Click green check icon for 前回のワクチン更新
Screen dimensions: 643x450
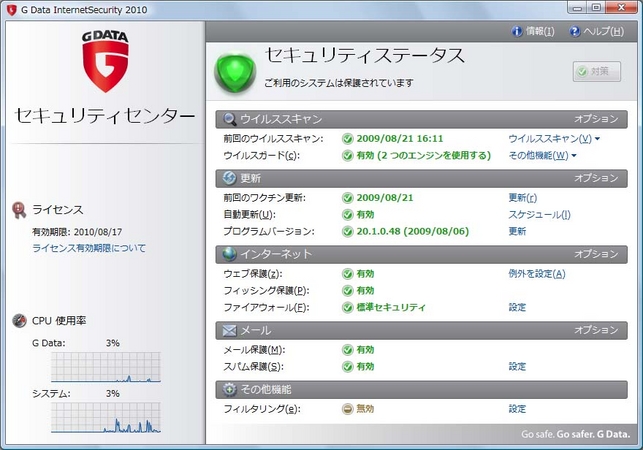click(347, 198)
